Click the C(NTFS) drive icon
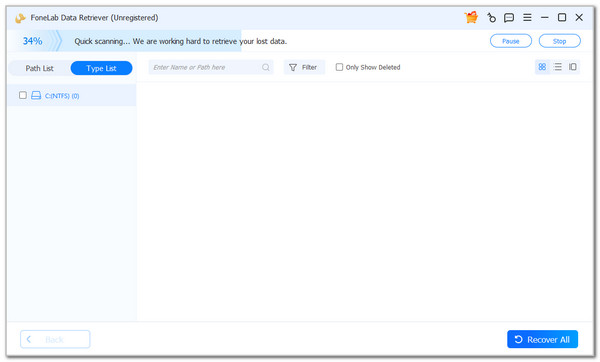Screen dimensions: 600x362 [36, 95]
